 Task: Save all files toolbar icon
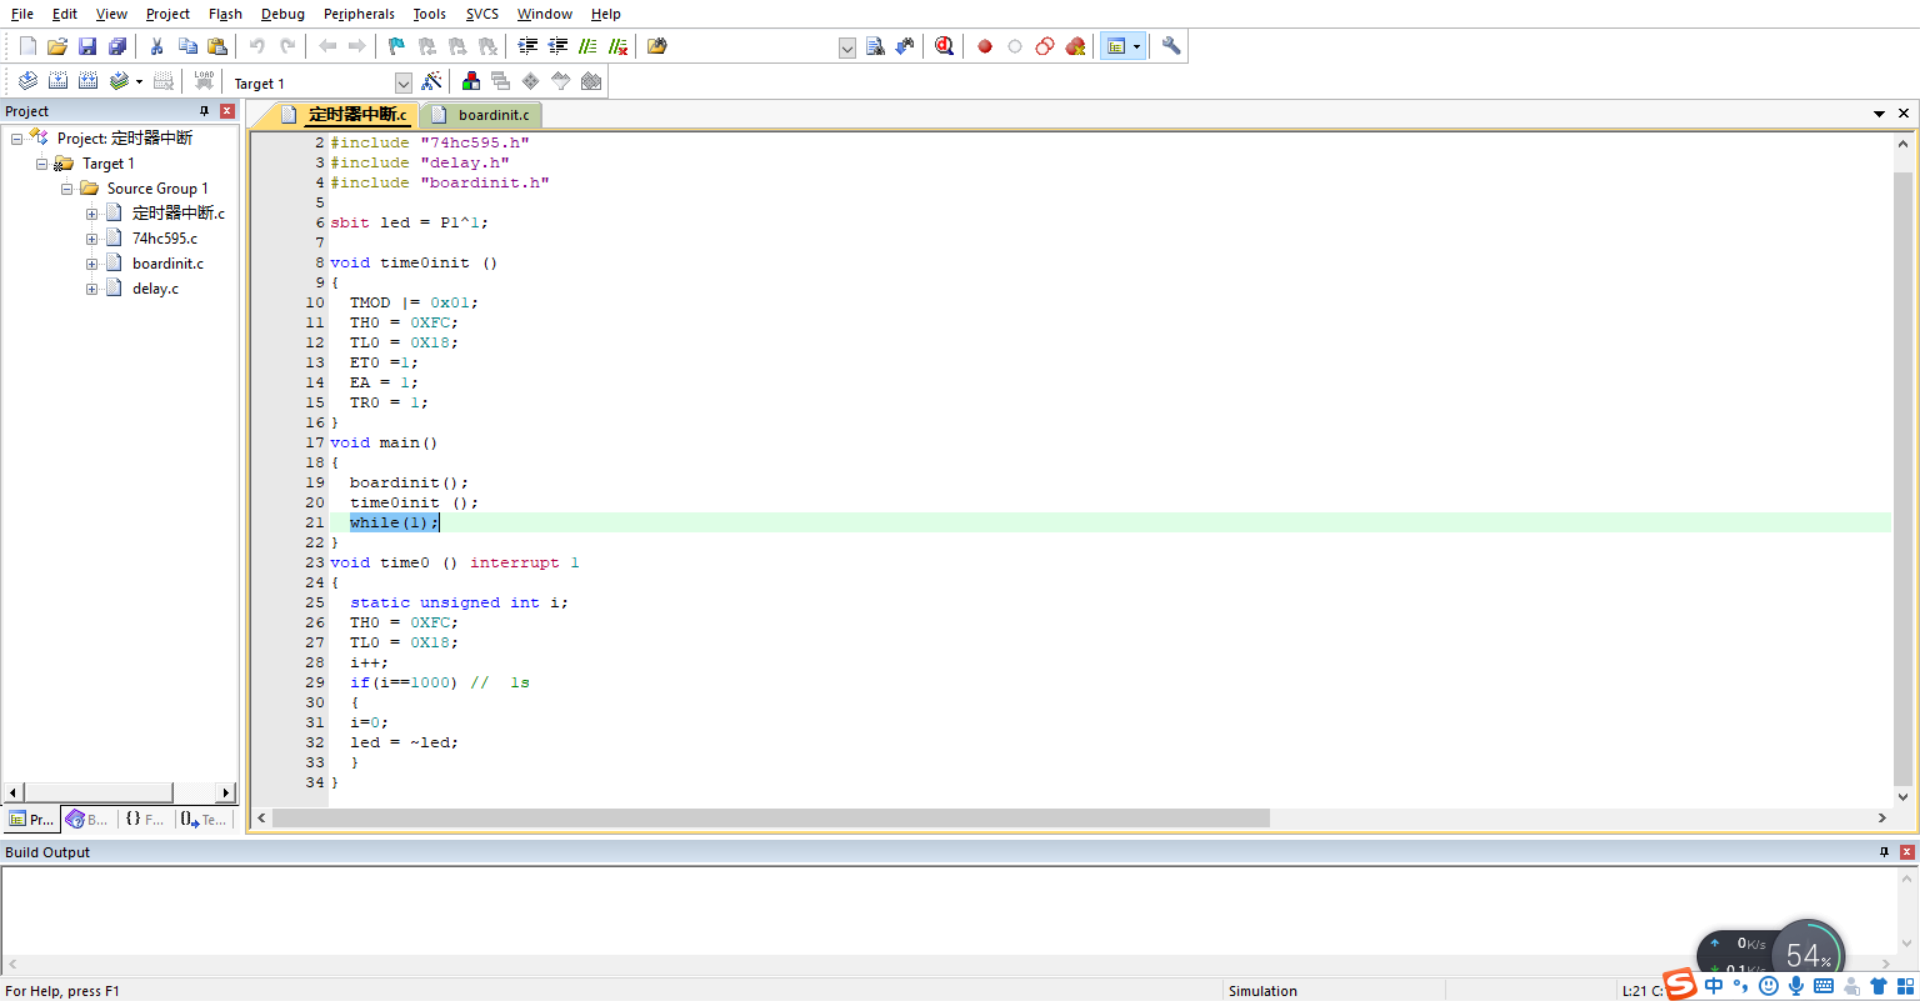tap(117, 46)
